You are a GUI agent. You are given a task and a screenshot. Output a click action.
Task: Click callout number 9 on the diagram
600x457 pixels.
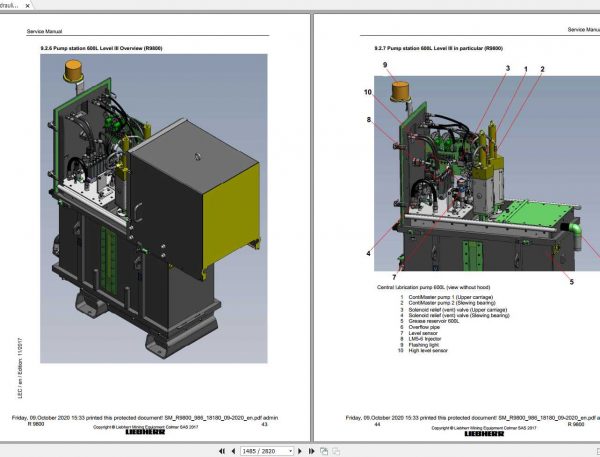[385, 65]
